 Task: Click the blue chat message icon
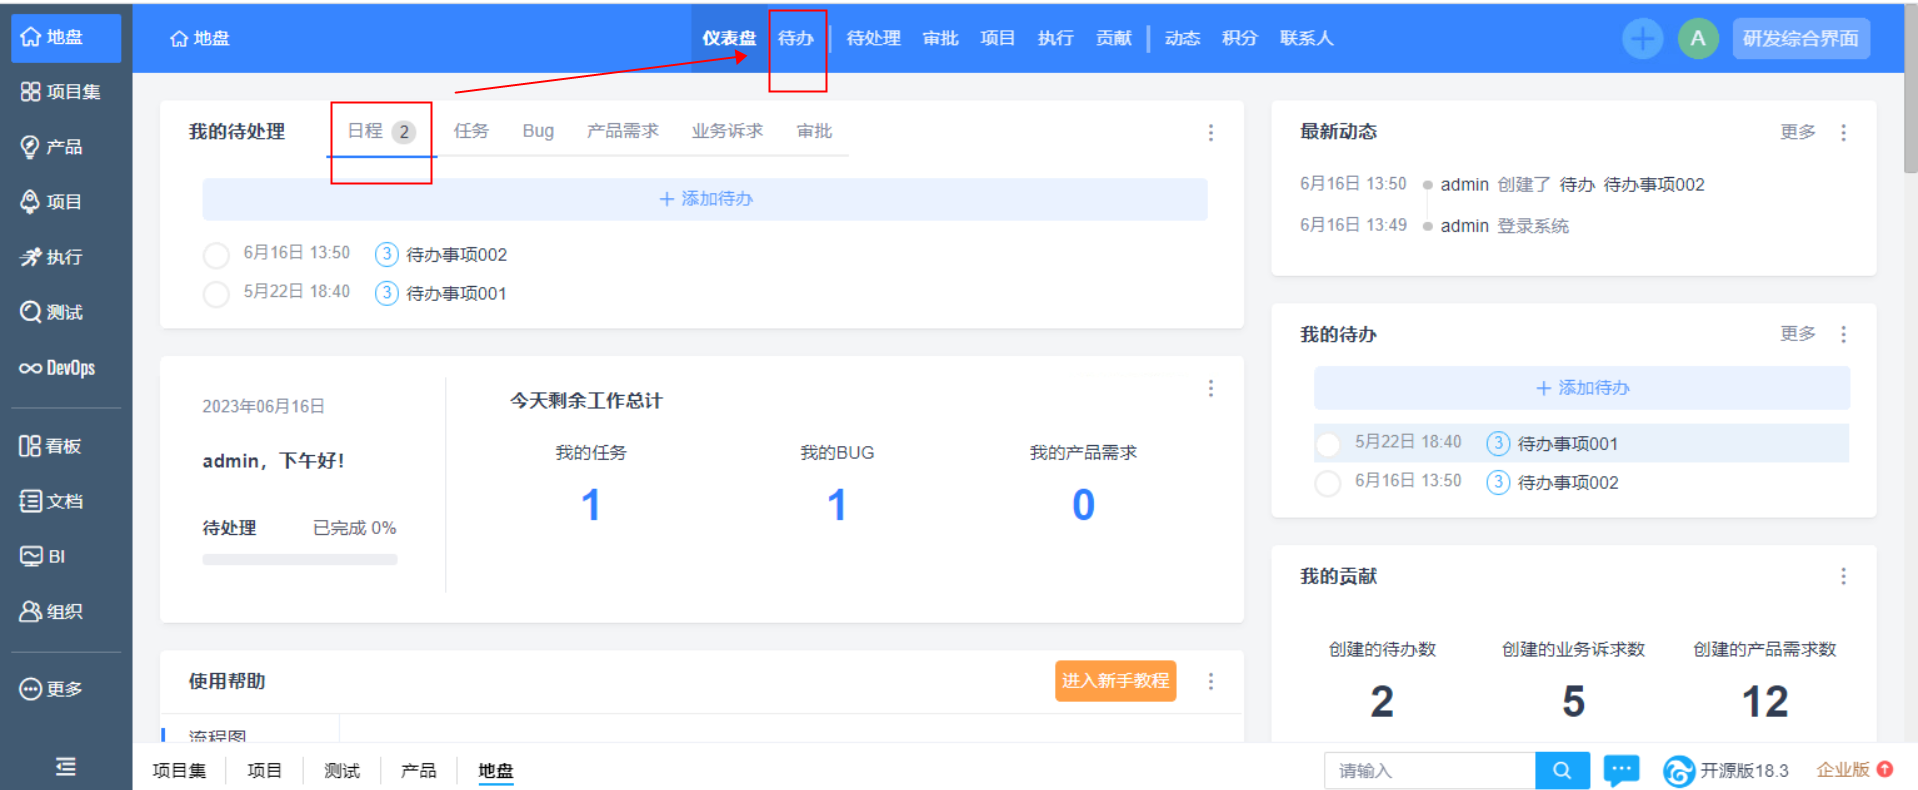[x=1621, y=770]
